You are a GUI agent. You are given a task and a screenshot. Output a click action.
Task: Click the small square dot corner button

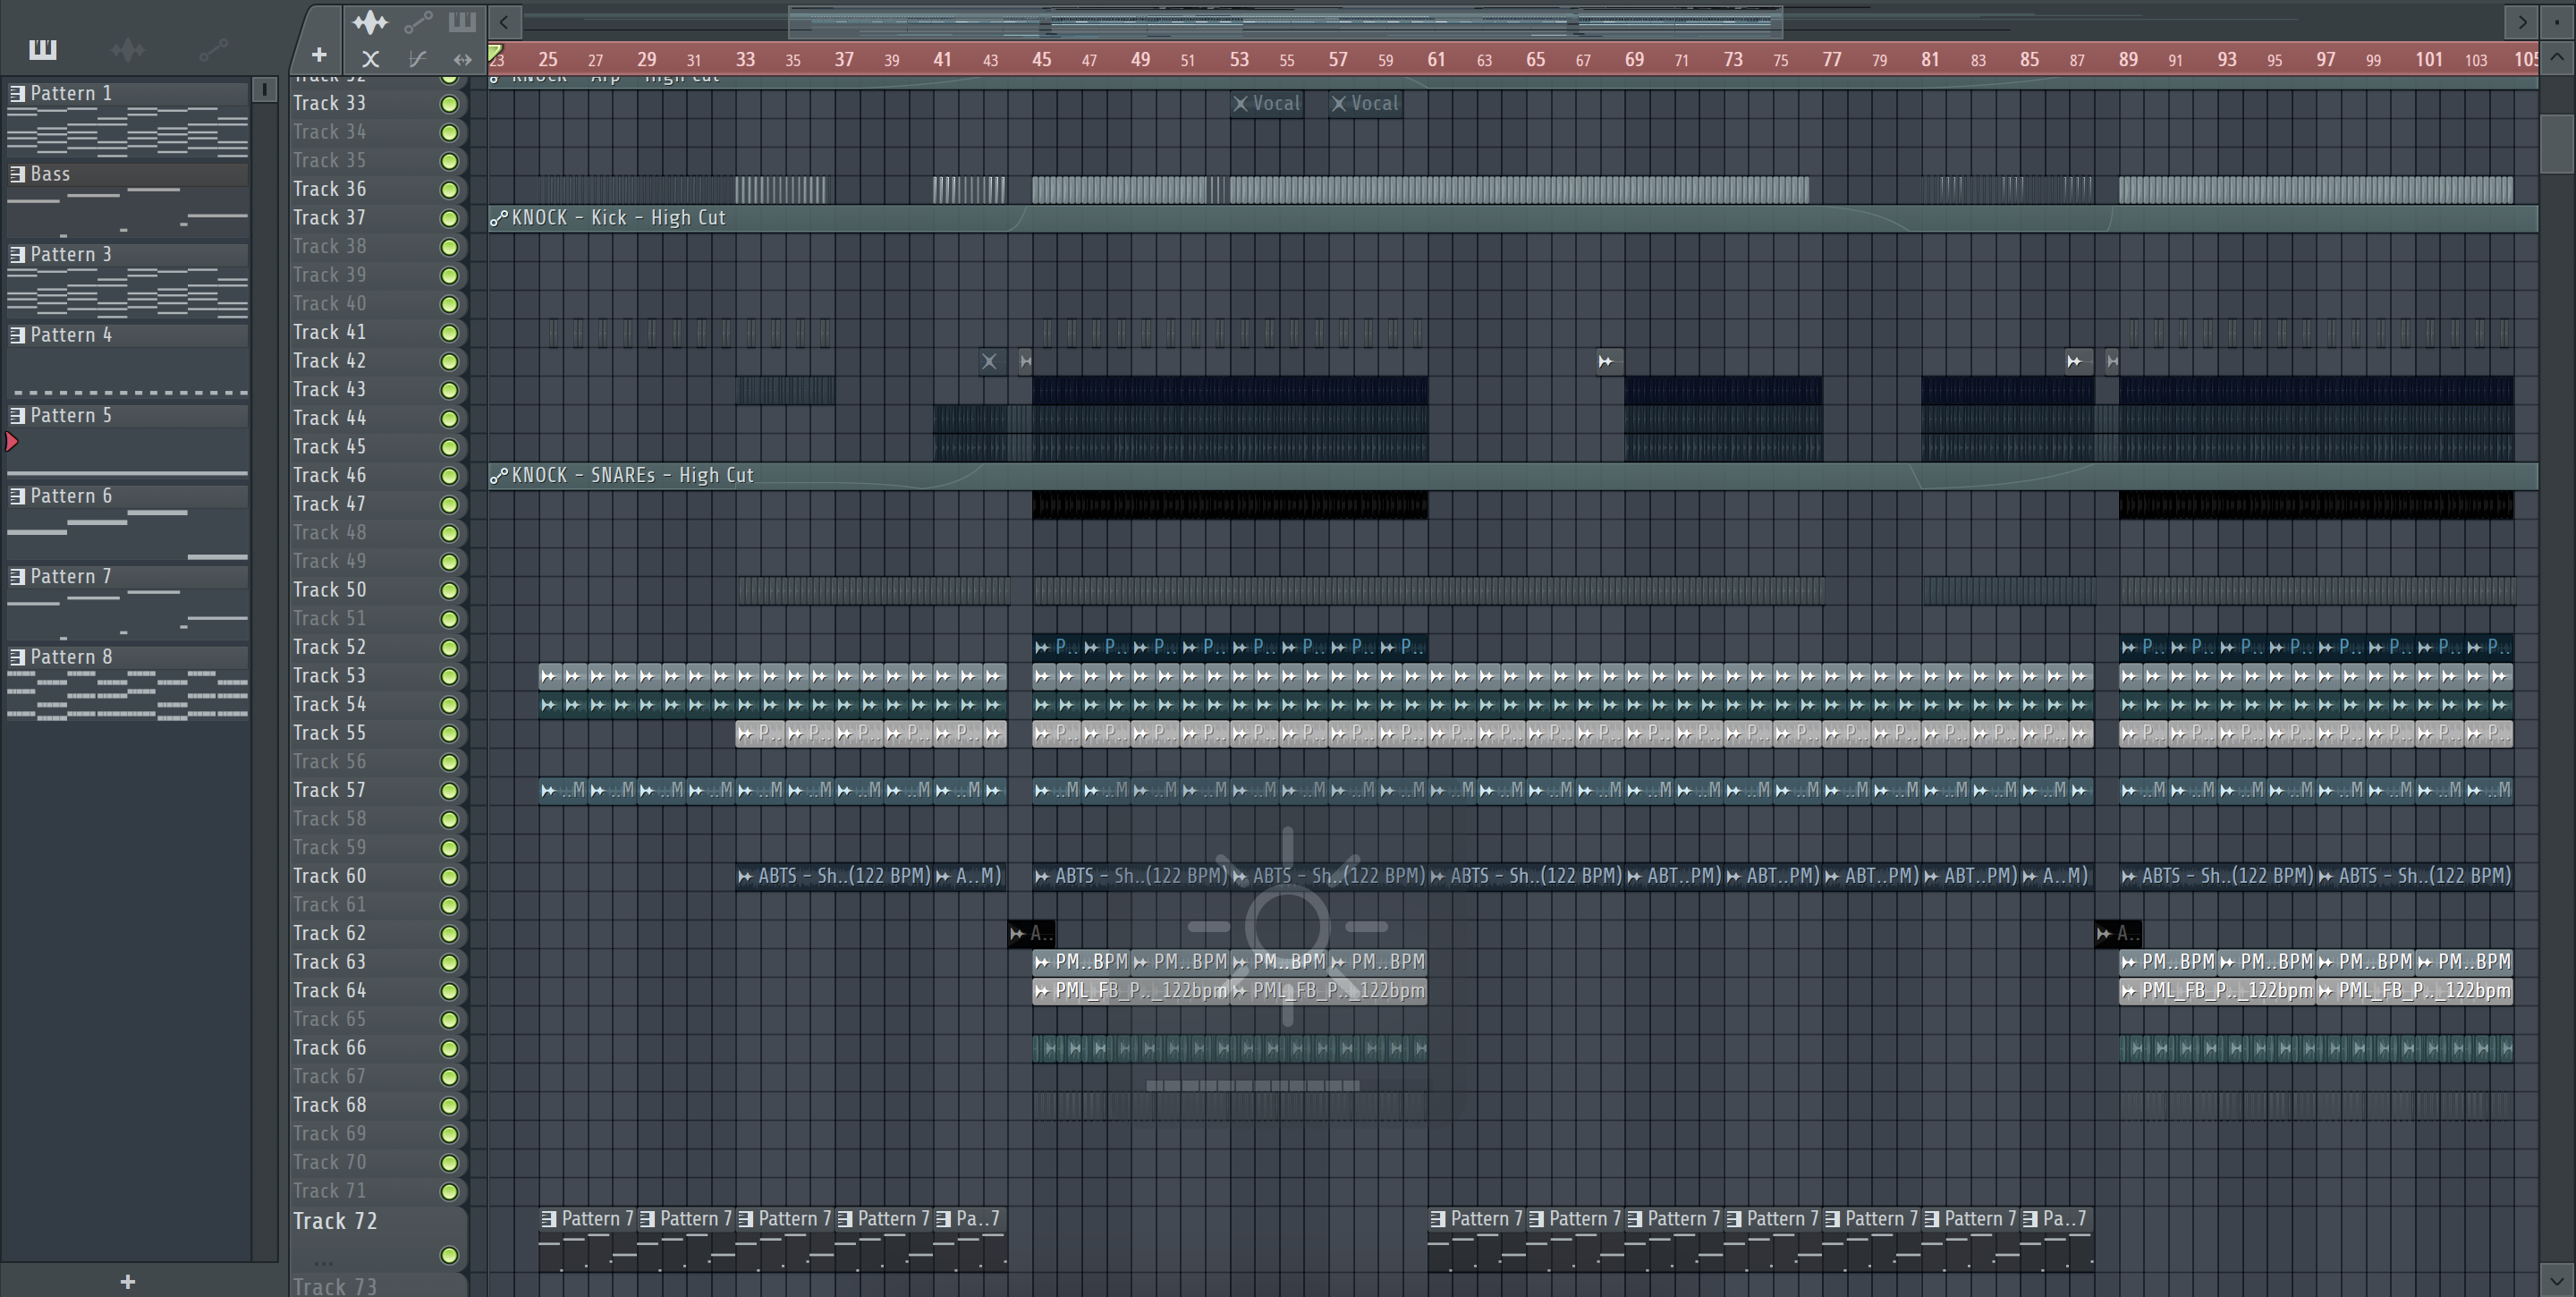click(2557, 21)
